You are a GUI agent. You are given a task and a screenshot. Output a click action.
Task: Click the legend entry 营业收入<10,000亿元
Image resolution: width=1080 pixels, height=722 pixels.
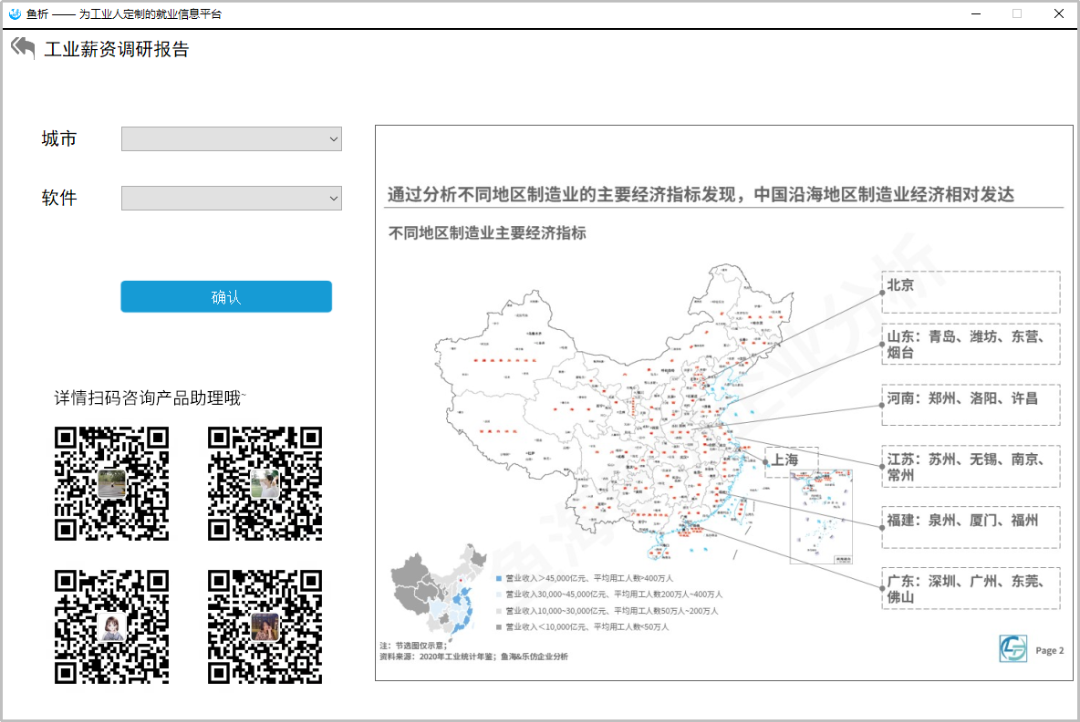[x=583, y=627]
